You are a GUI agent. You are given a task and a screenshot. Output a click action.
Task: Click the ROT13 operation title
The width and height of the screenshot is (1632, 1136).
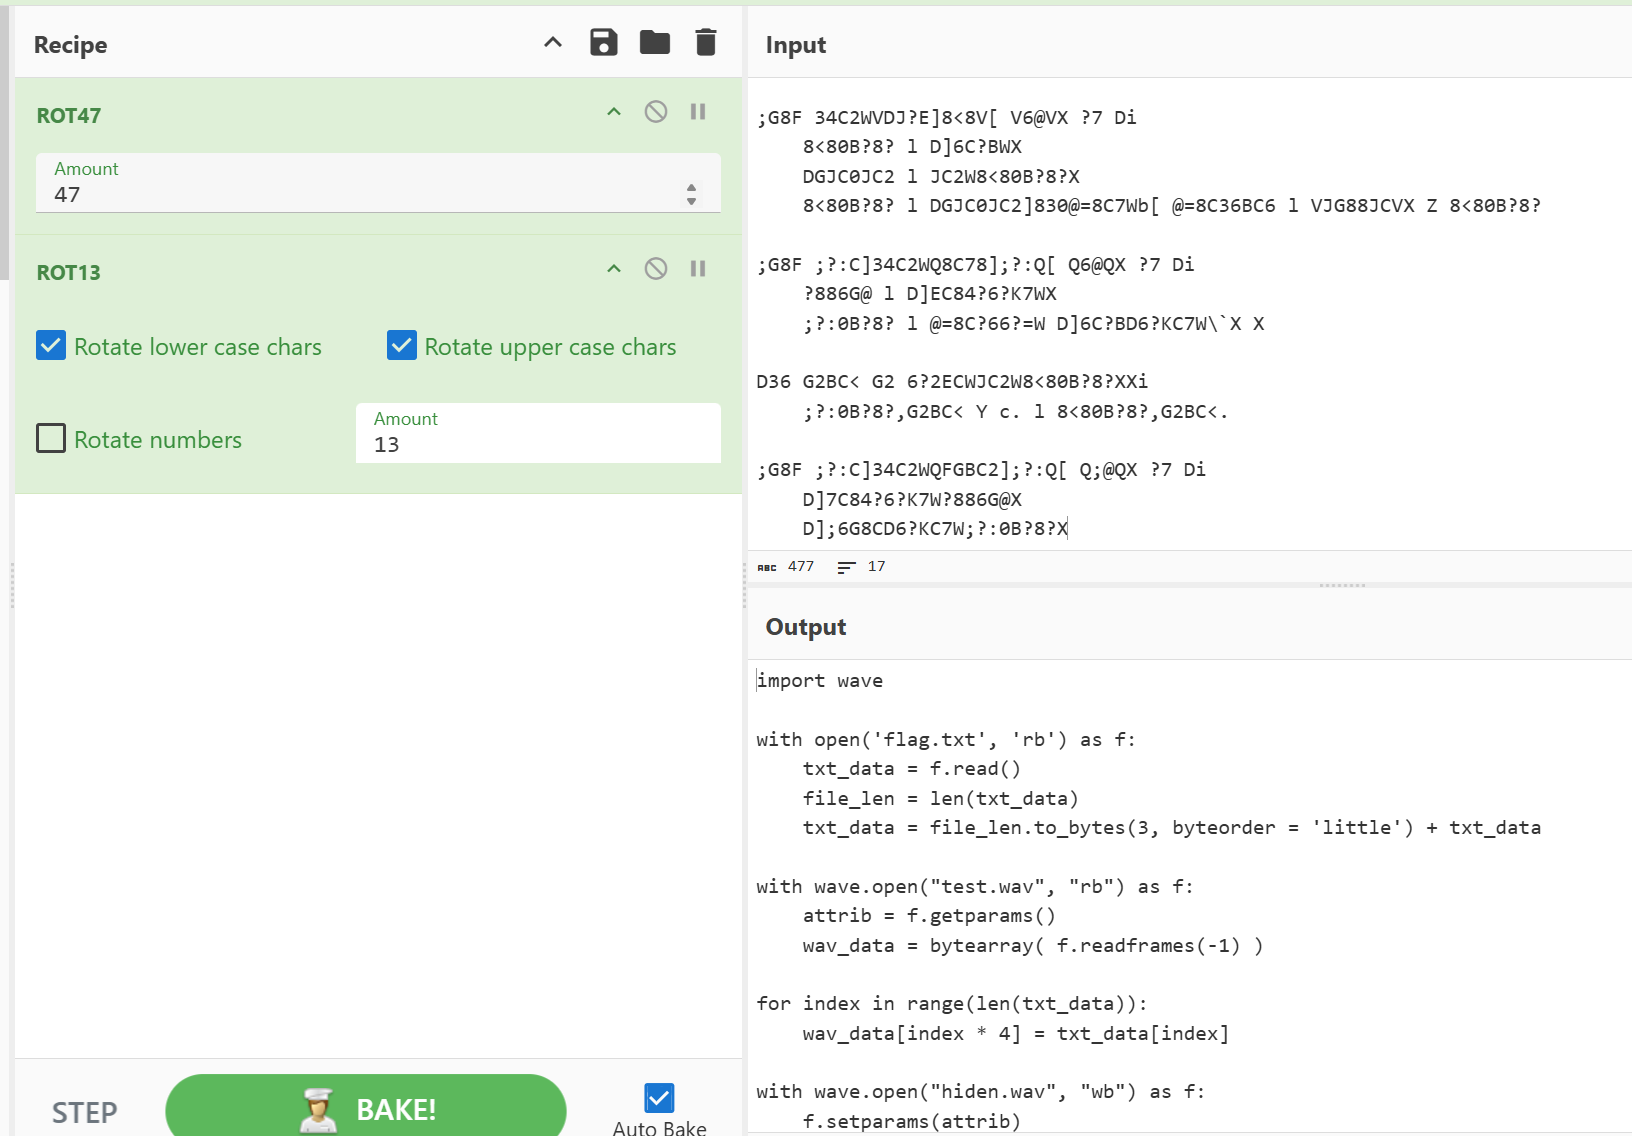pyautogui.click(x=69, y=273)
